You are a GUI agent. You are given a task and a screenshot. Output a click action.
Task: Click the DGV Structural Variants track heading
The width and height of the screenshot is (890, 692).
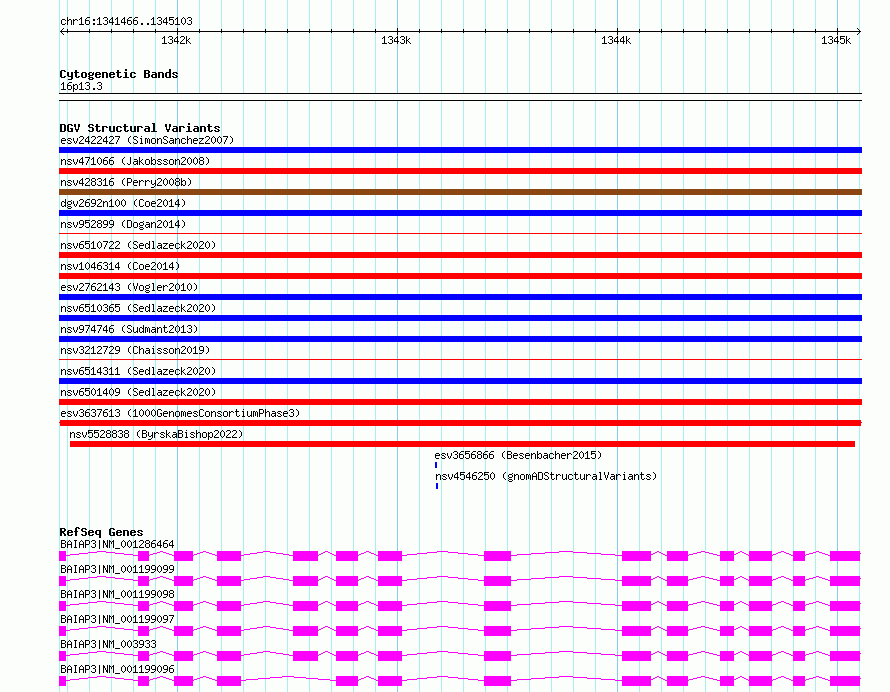(x=140, y=128)
